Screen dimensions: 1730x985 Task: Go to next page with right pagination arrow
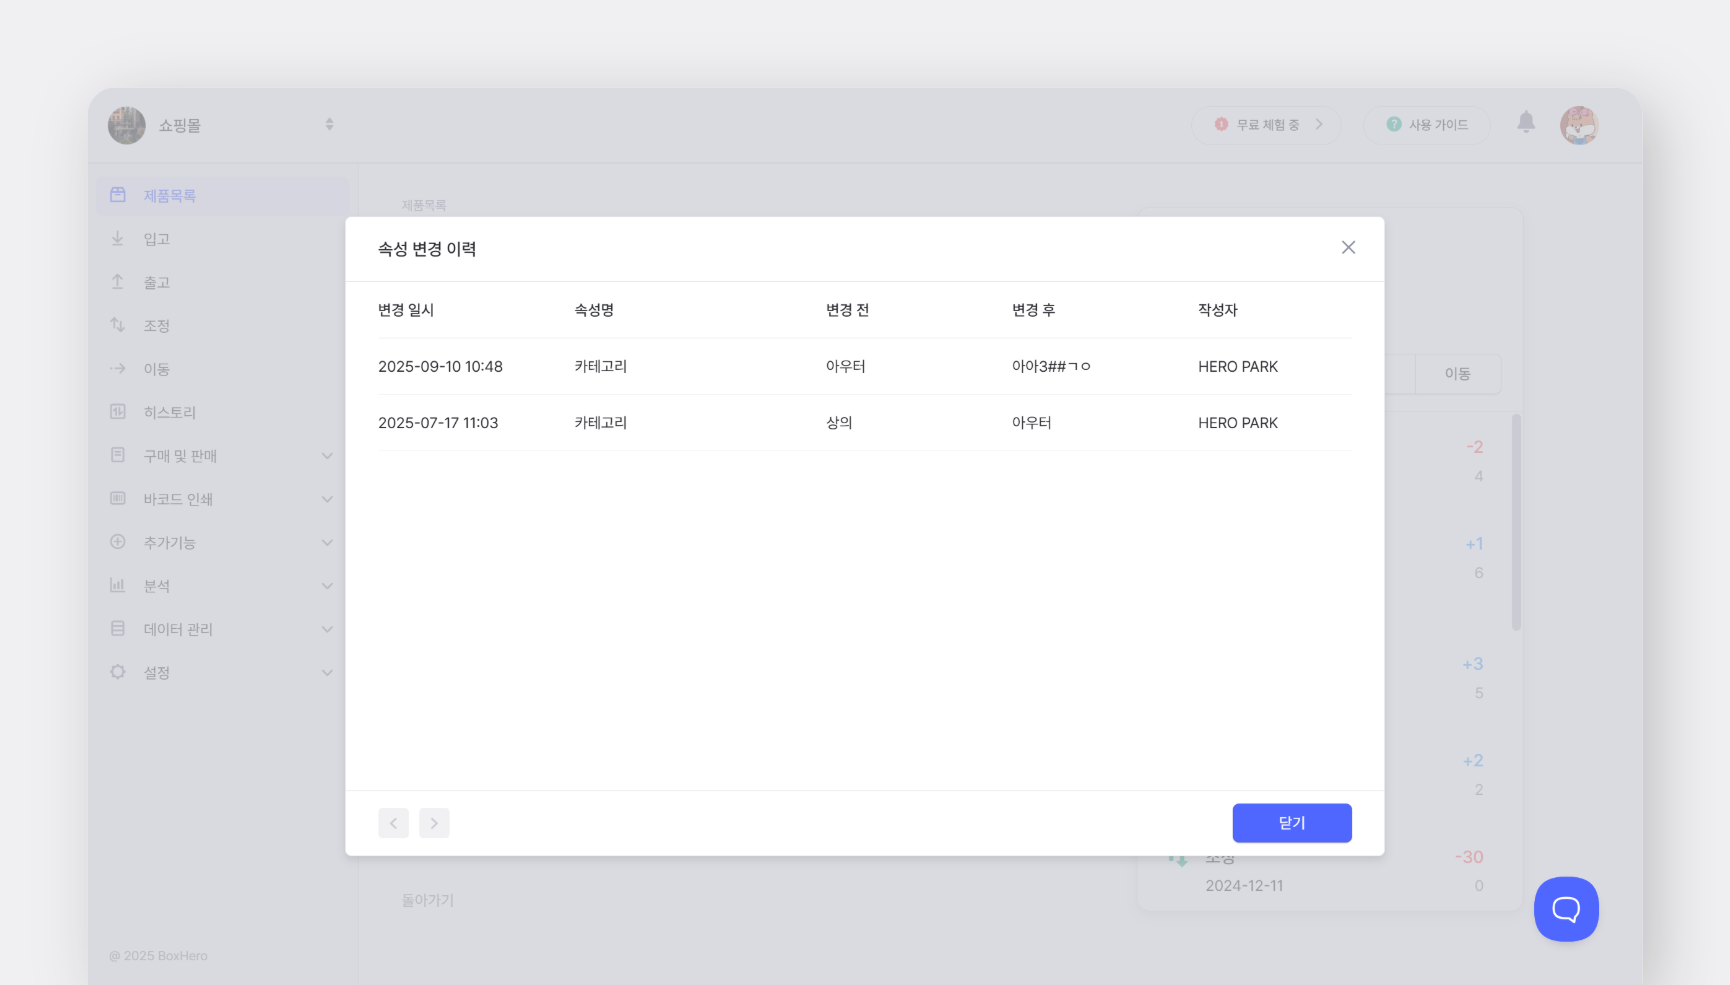pyautogui.click(x=434, y=822)
